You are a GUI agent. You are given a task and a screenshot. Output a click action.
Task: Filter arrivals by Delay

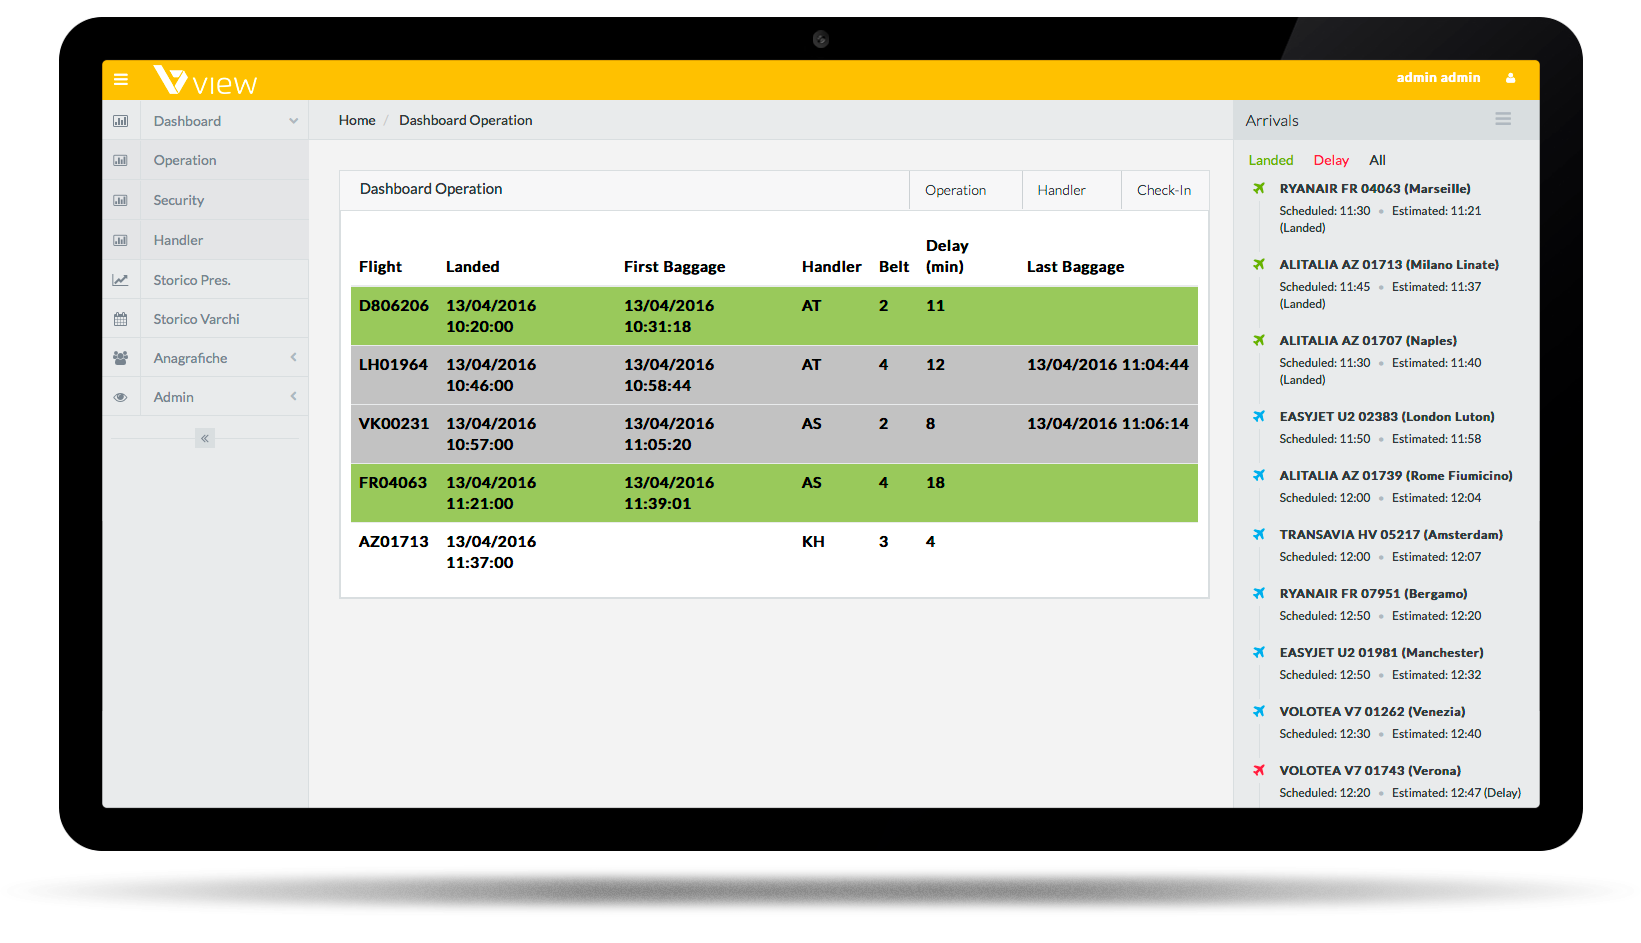pos(1330,160)
